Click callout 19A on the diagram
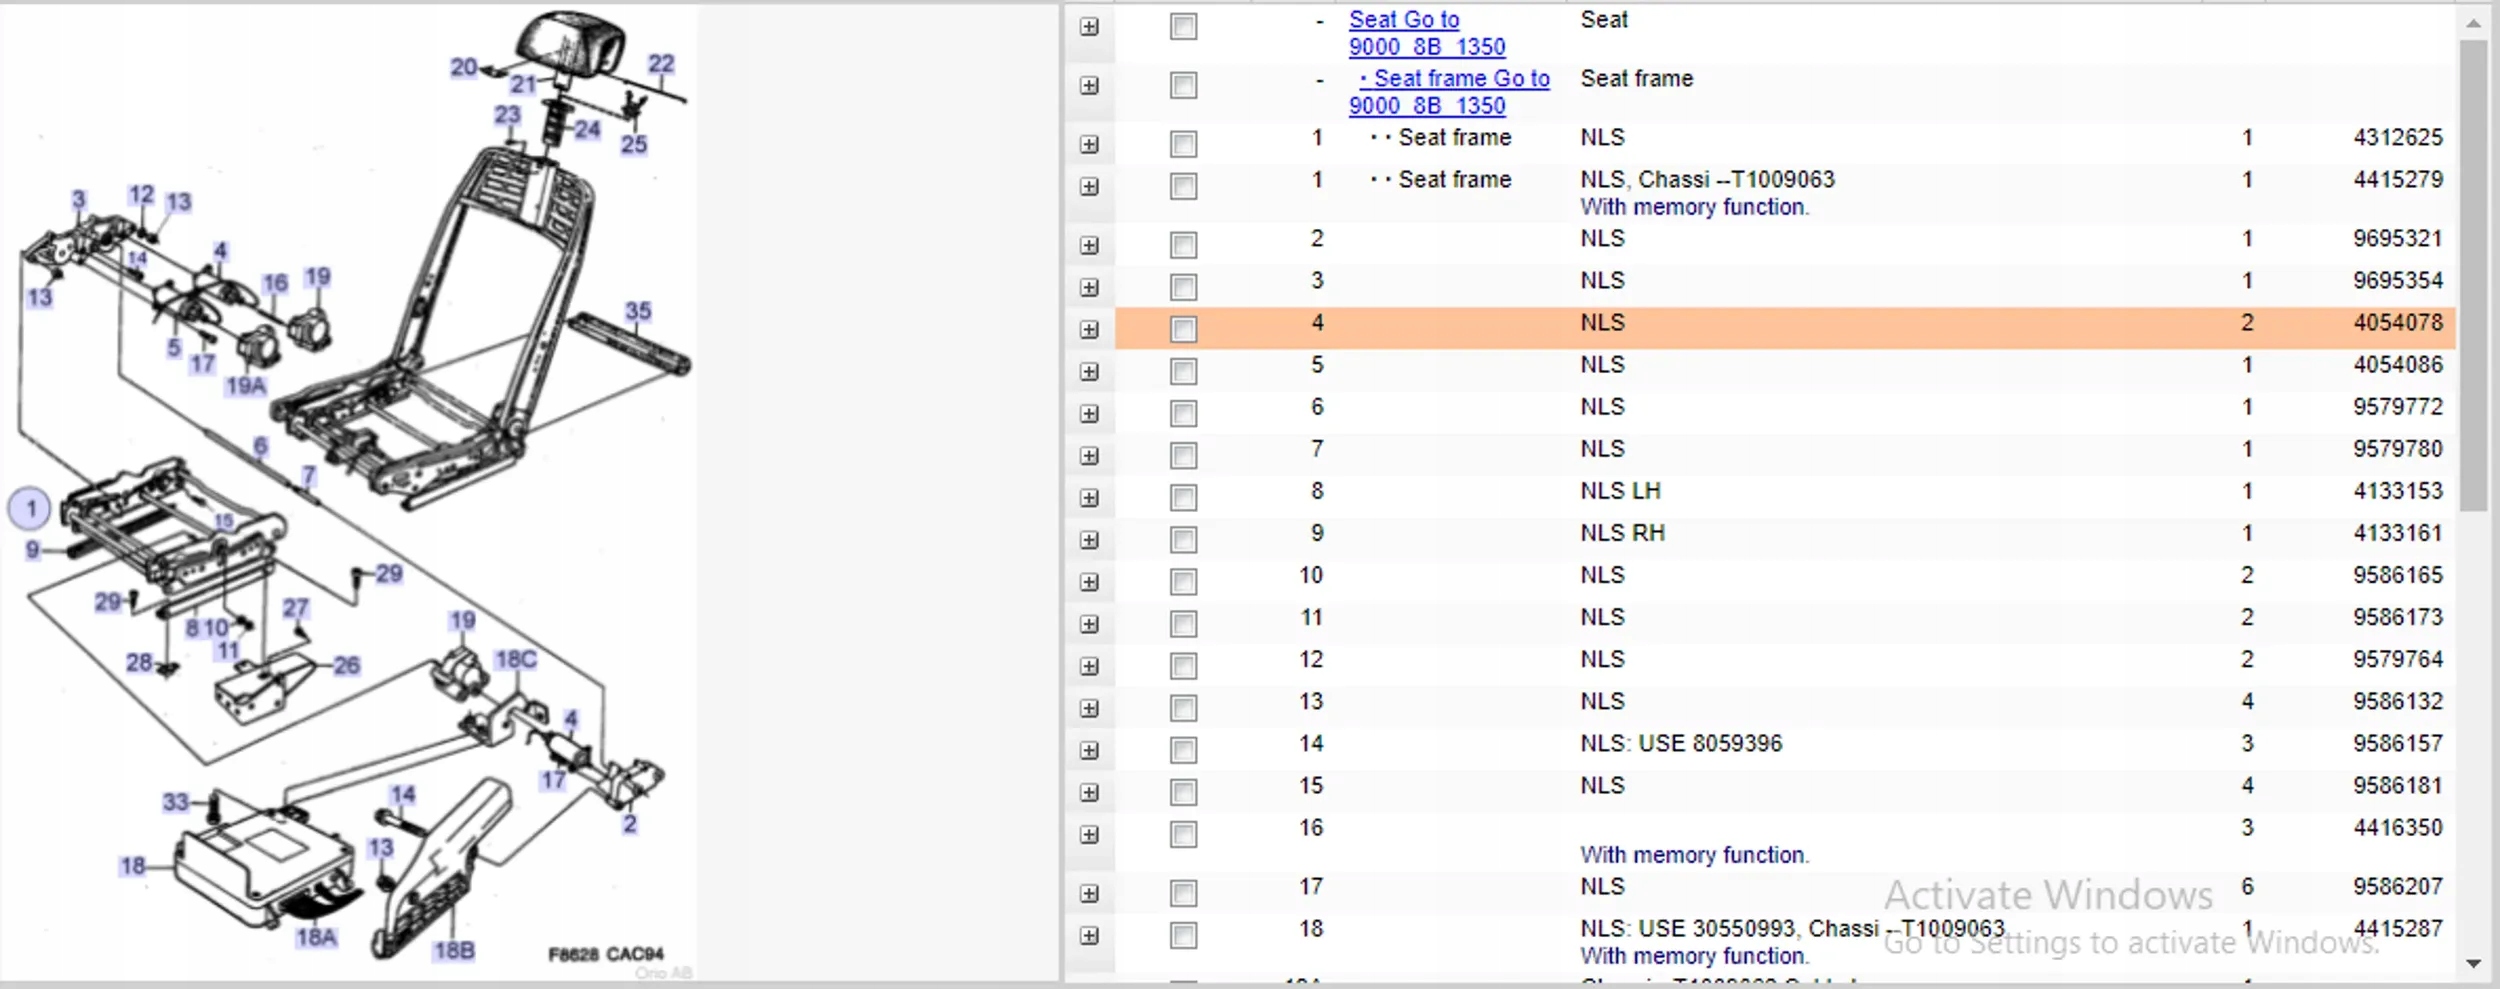Viewport: 2500px width, 989px height. (246, 386)
